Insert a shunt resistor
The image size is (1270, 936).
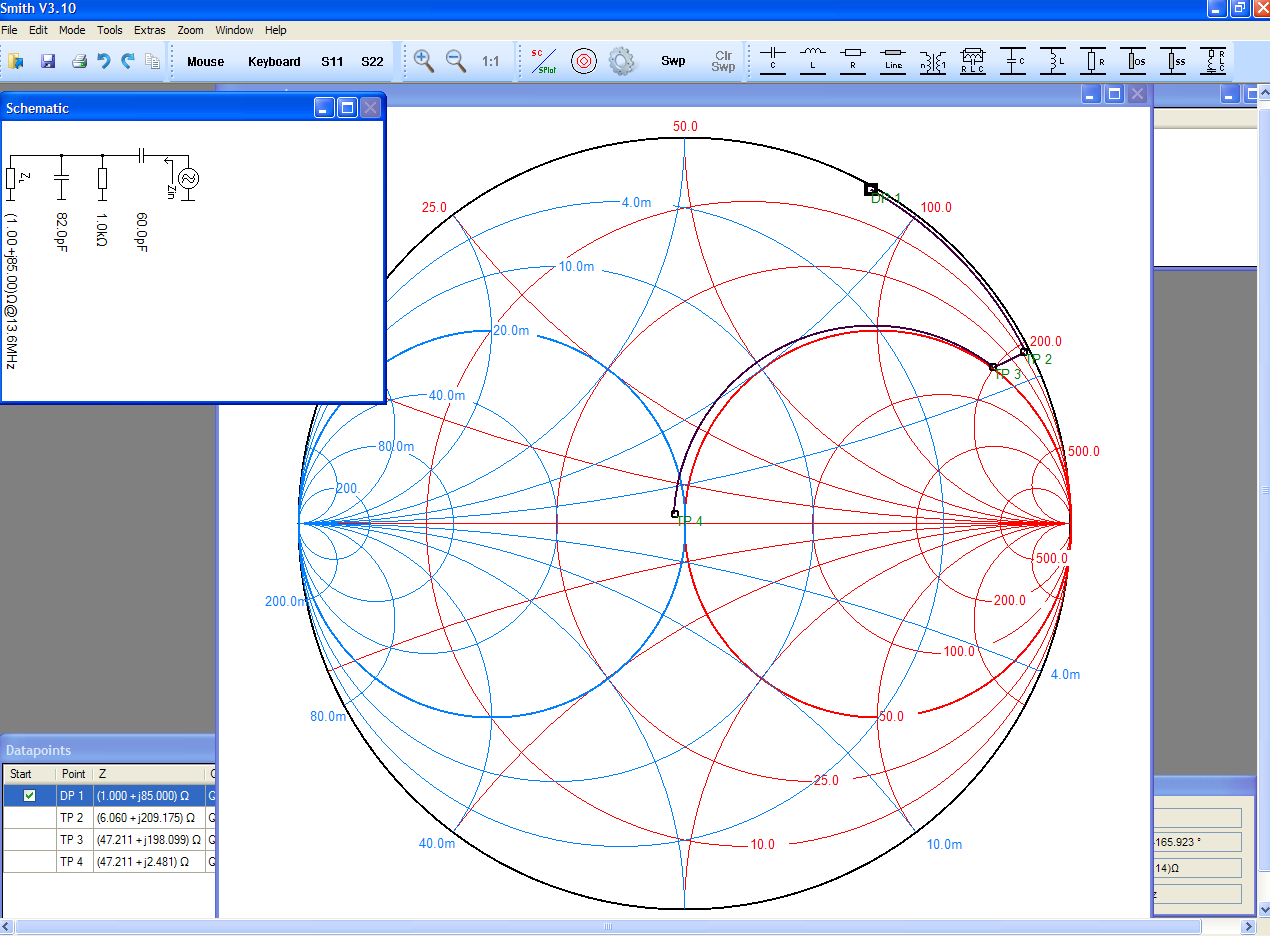(1094, 60)
